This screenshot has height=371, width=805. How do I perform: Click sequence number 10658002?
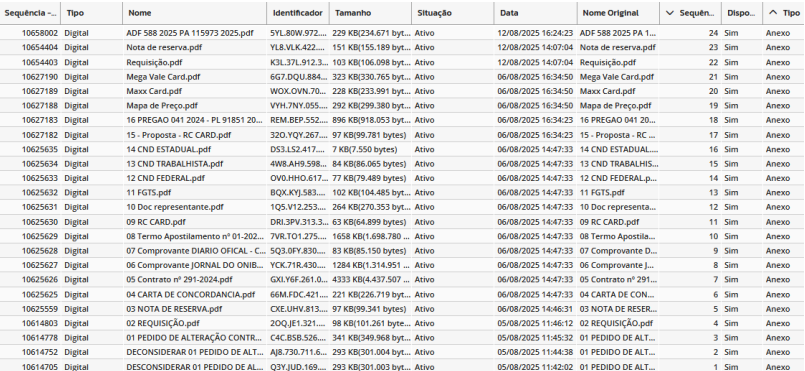coord(40,33)
